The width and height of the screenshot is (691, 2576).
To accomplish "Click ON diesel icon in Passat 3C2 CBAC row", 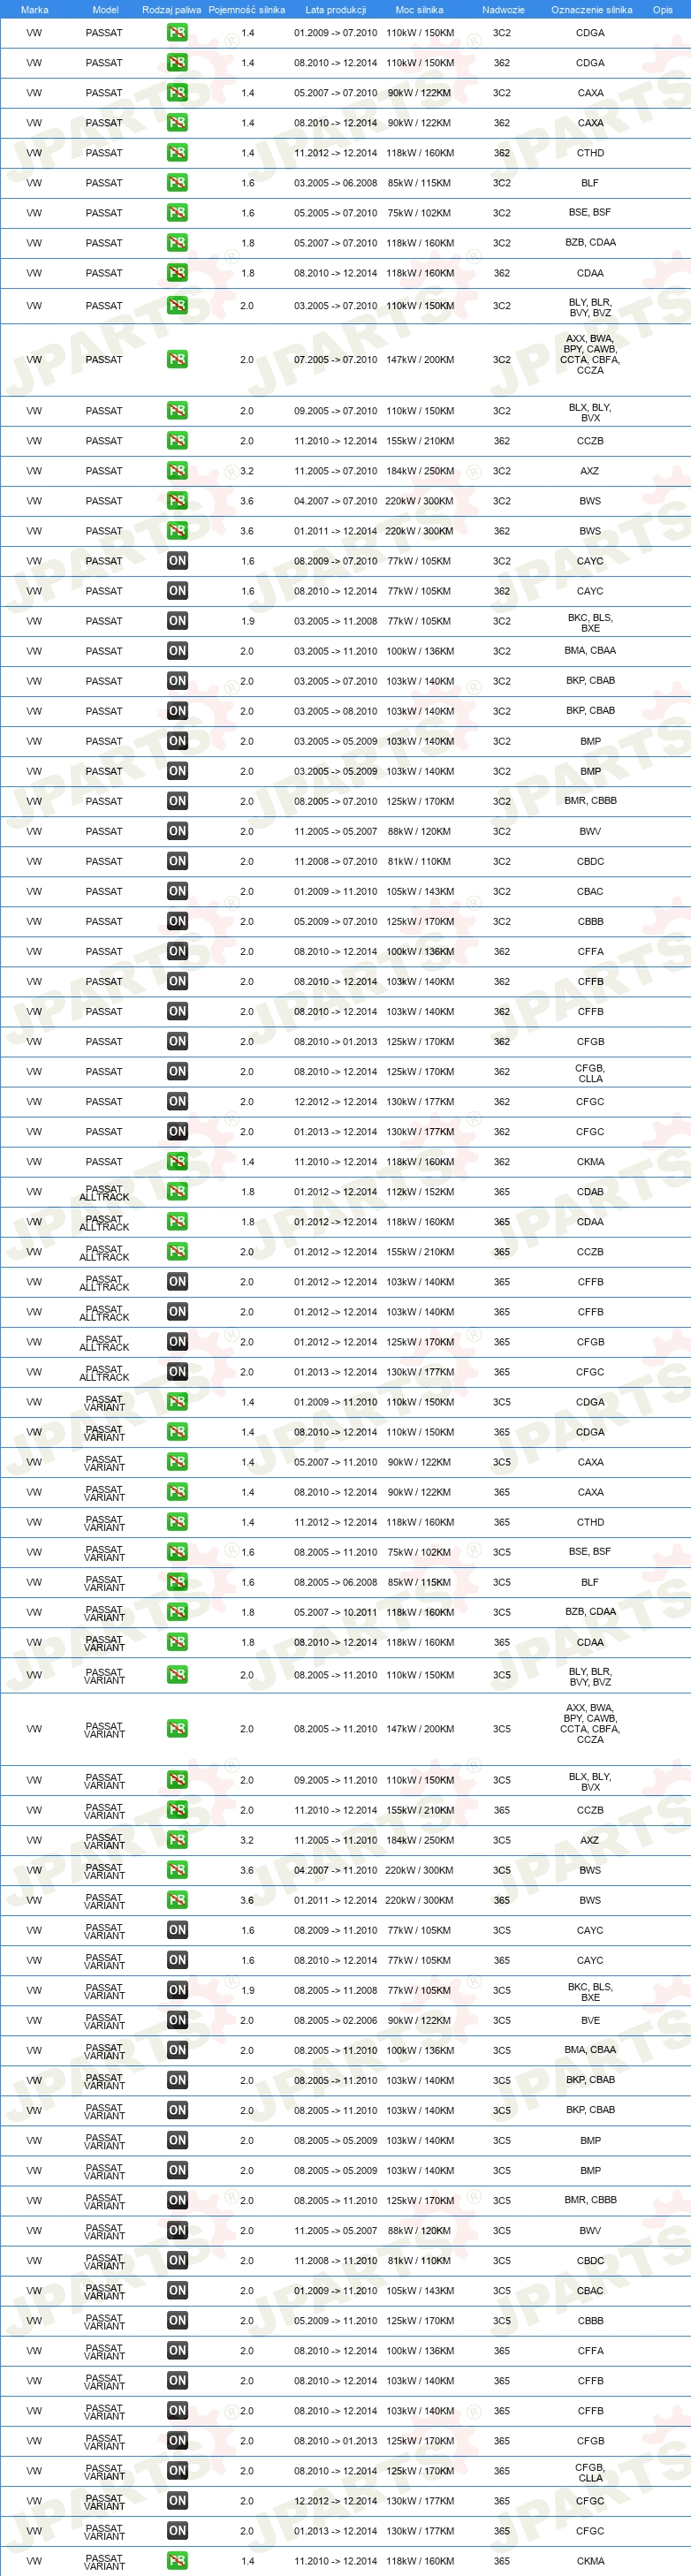I will coord(177,891).
